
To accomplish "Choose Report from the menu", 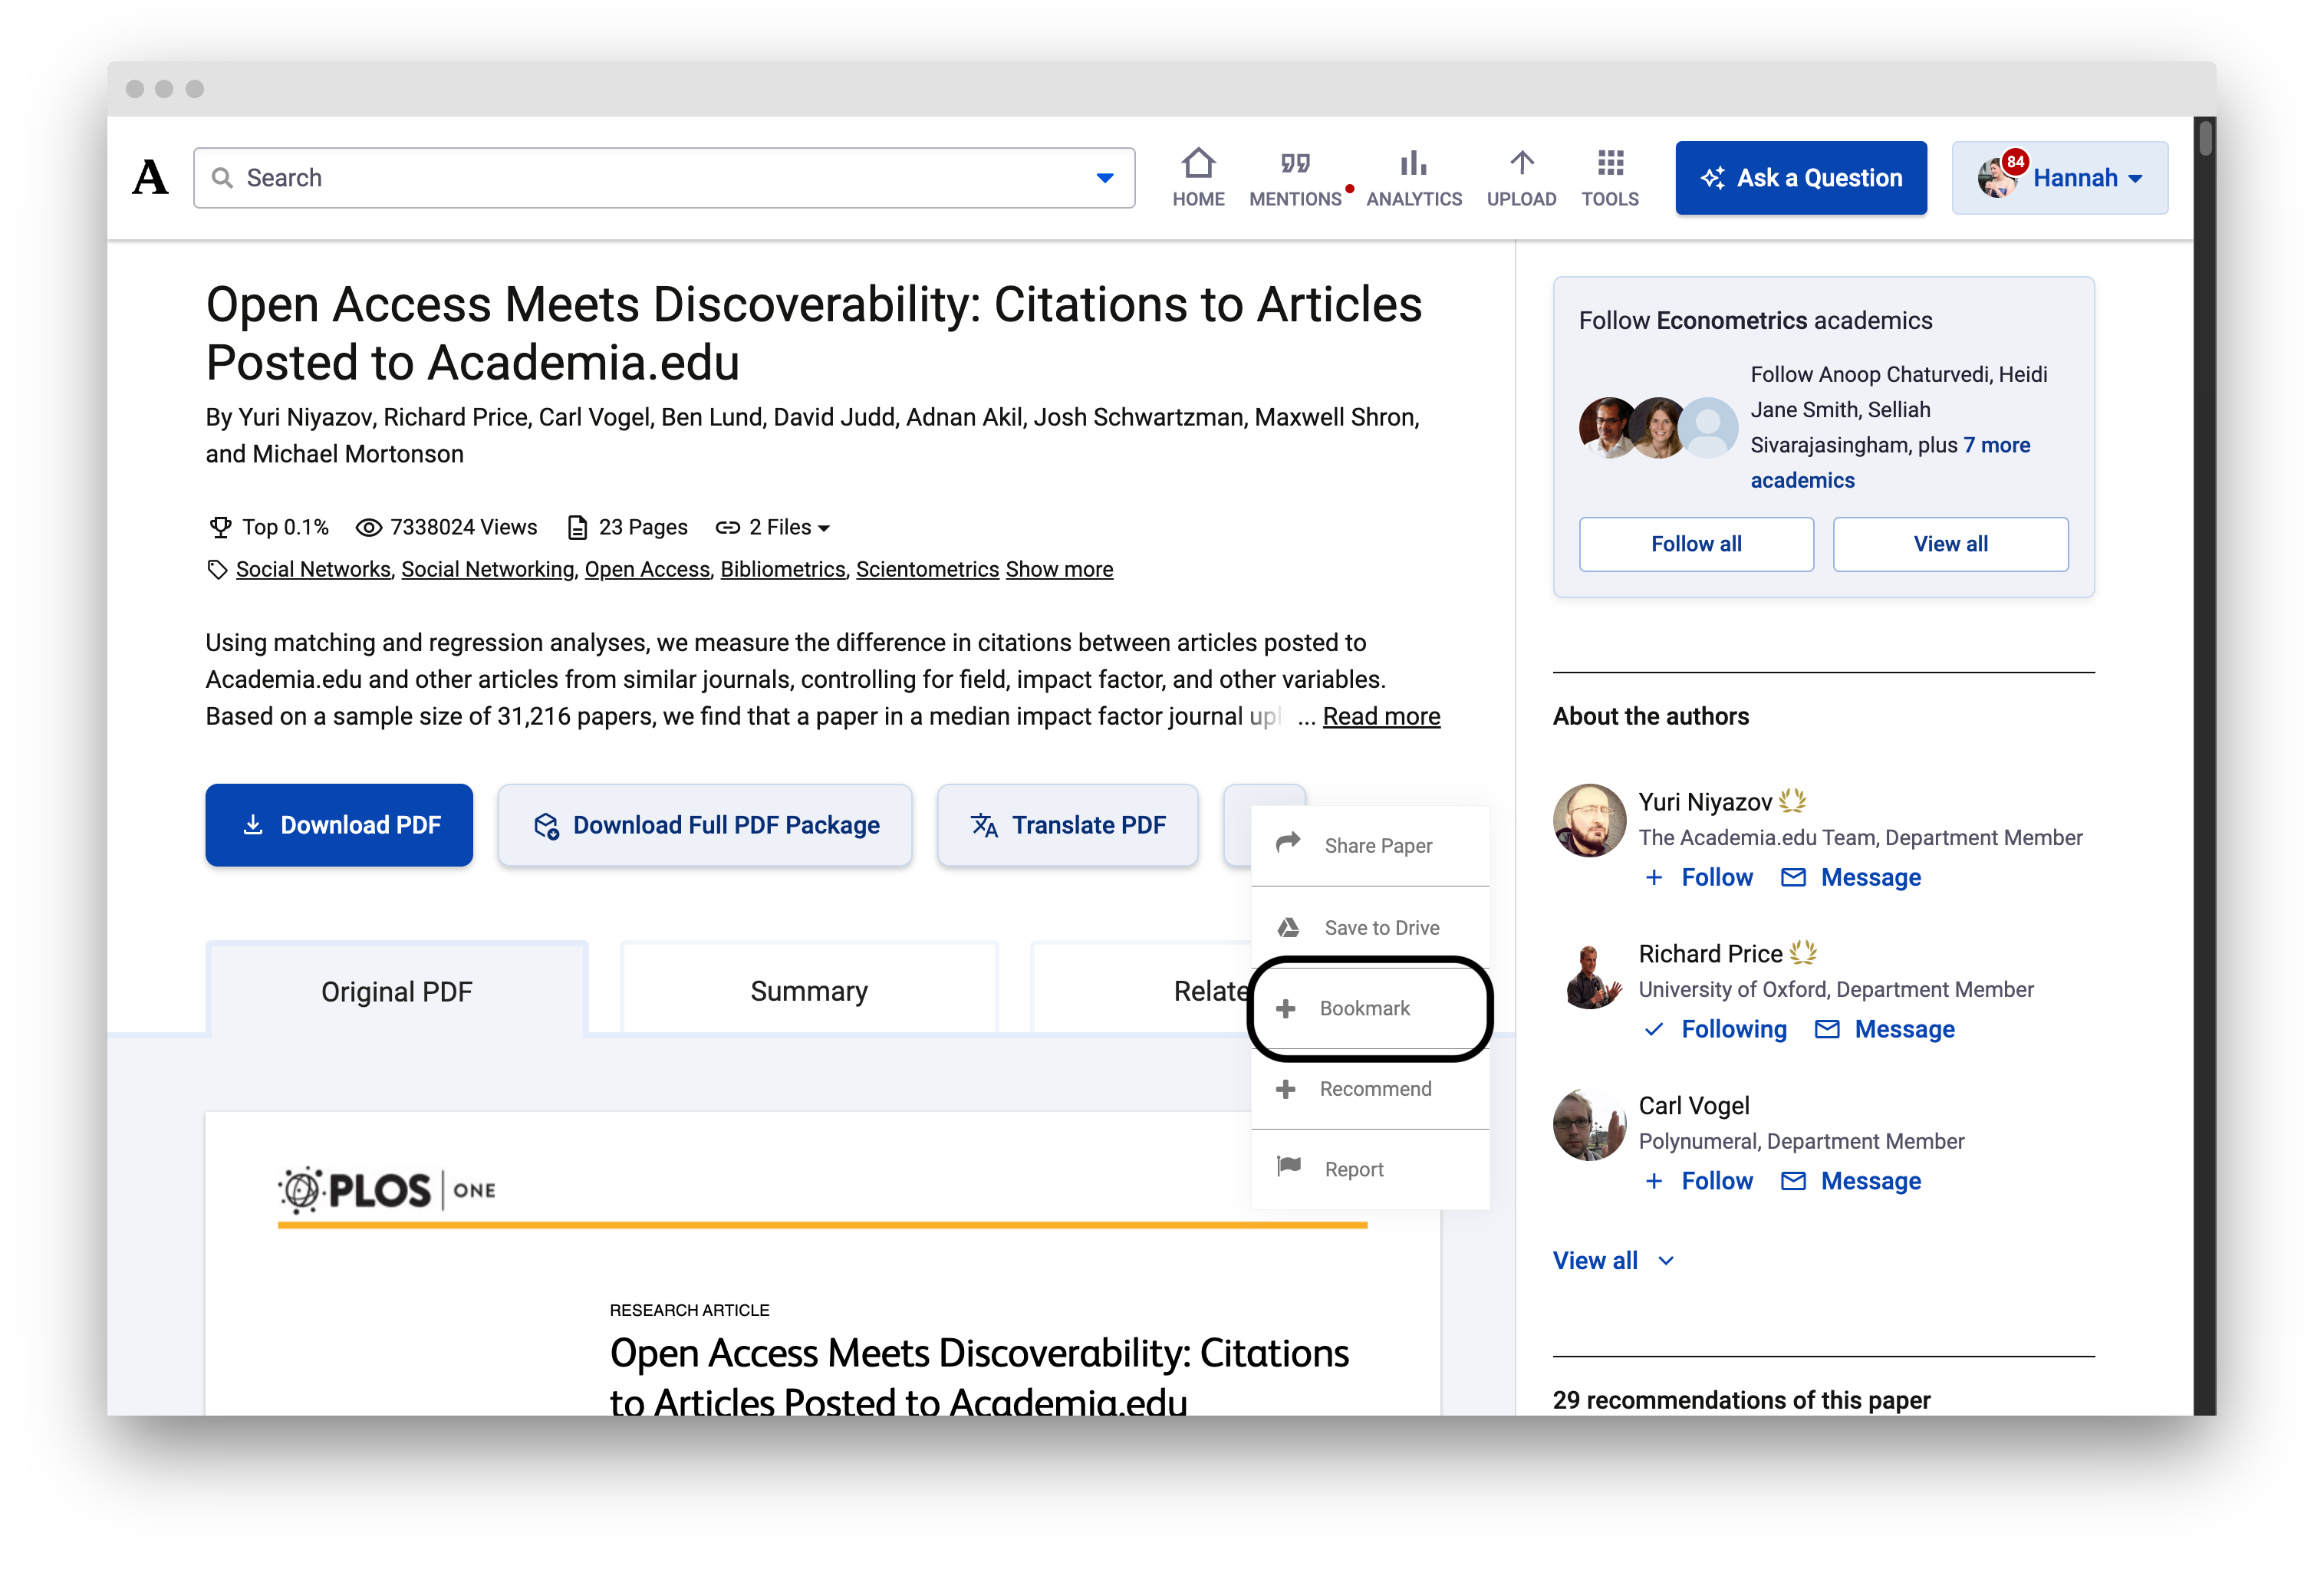I will tap(1370, 1169).
